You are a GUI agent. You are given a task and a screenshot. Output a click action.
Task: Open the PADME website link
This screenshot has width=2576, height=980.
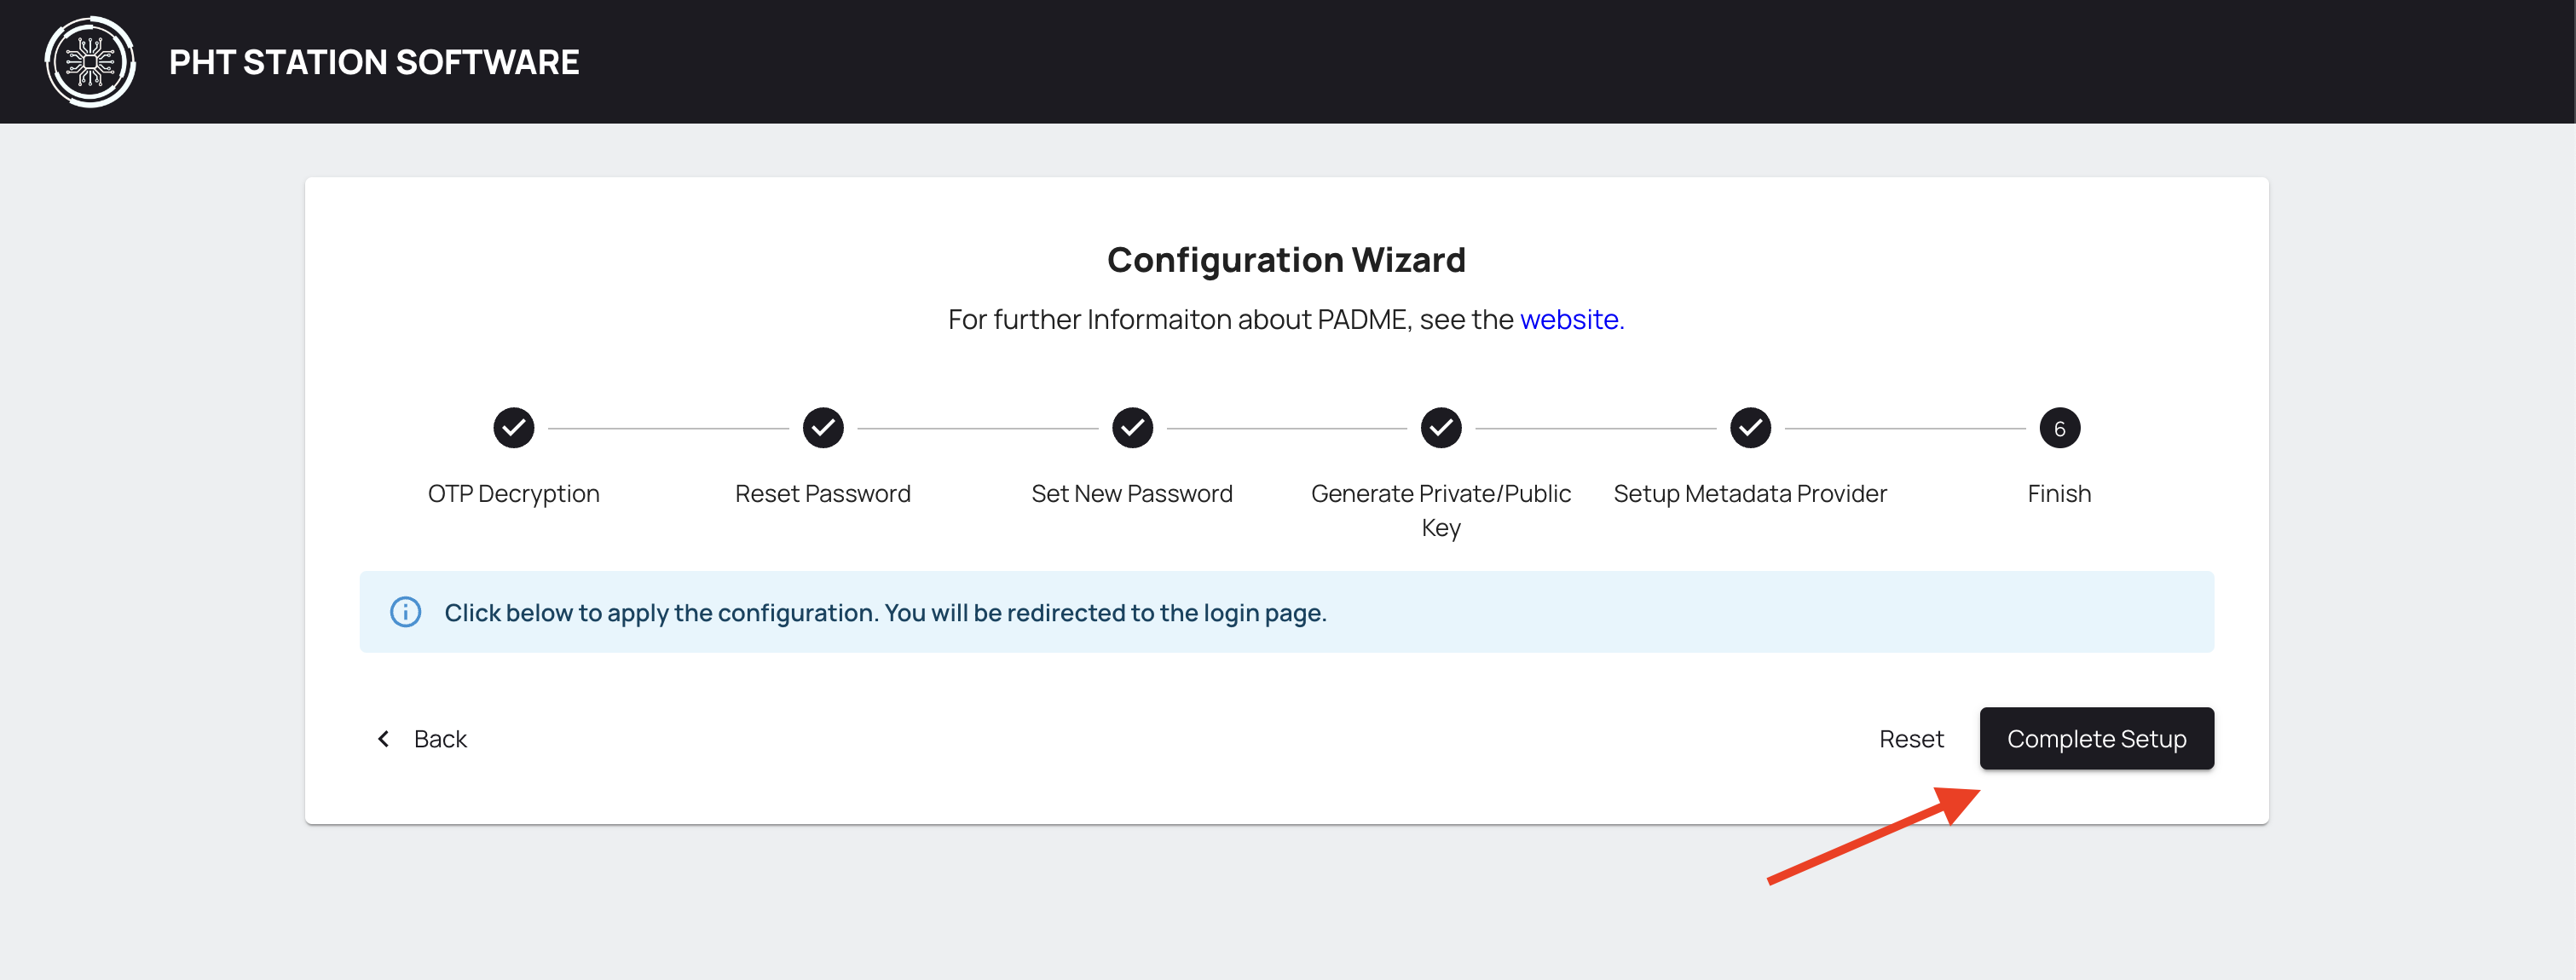(1571, 319)
